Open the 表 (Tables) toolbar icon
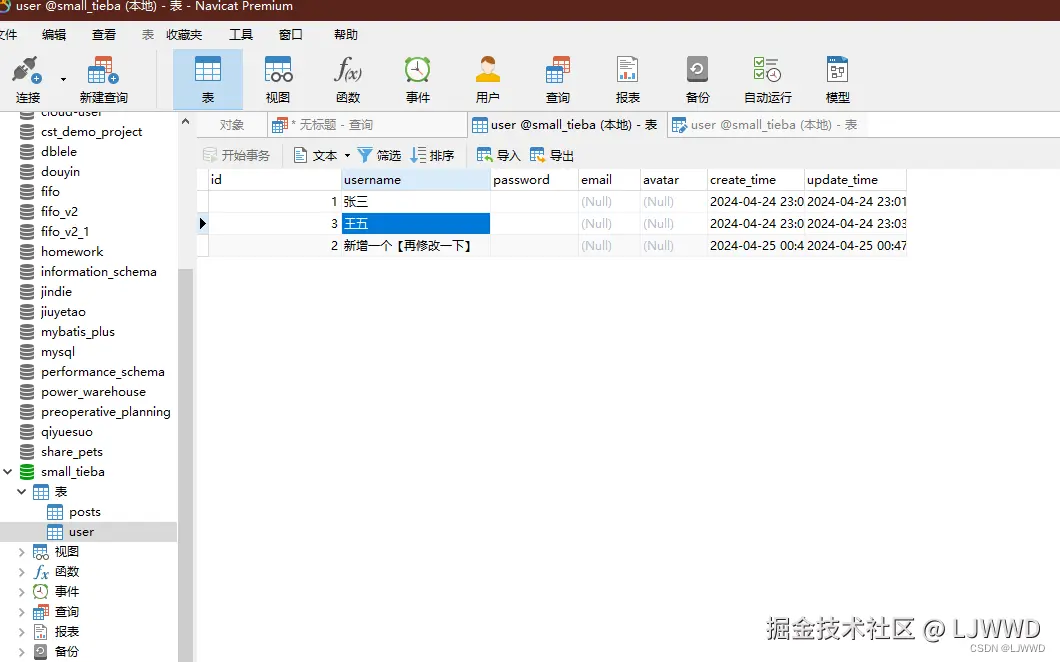This screenshot has height=662, width=1060. (x=207, y=78)
